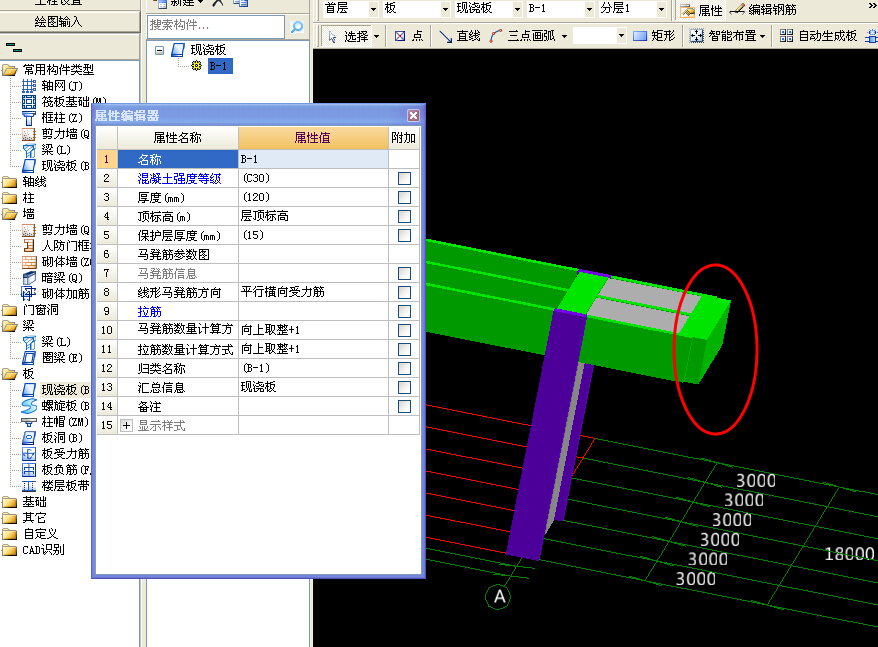The width and height of the screenshot is (878, 647).
Task: Open the 自定义 folder
Action: click(x=31, y=534)
